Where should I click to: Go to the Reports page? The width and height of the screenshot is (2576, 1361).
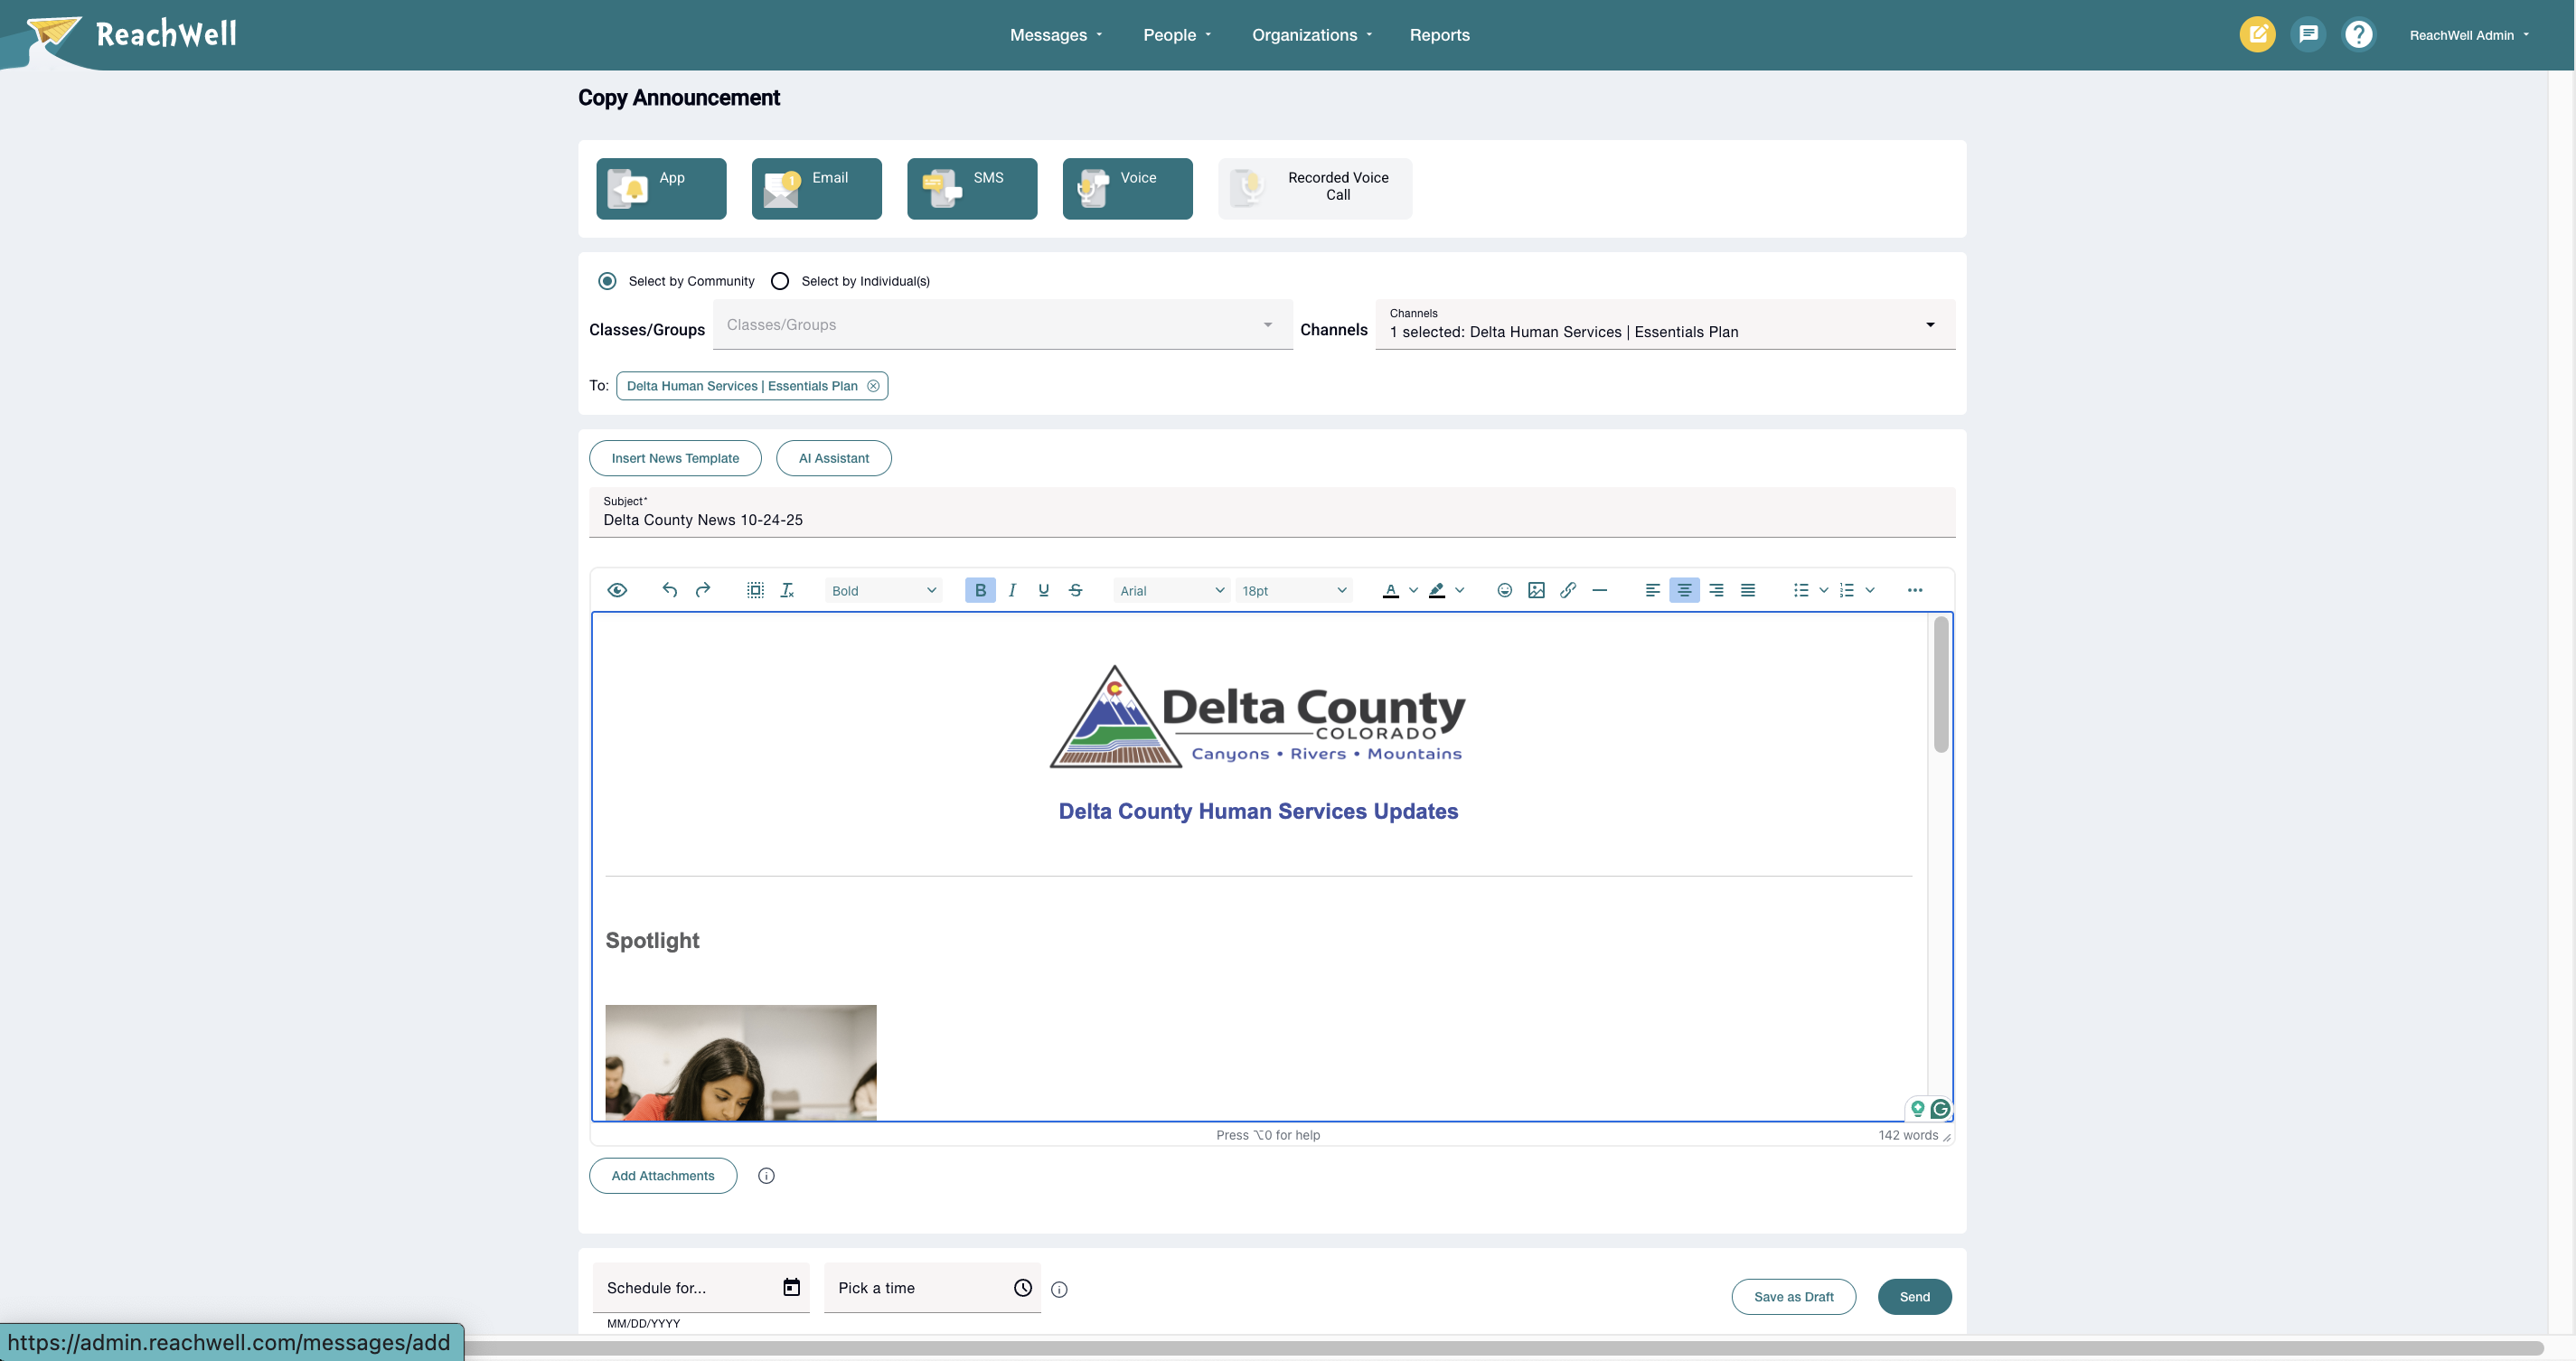coord(1439,35)
